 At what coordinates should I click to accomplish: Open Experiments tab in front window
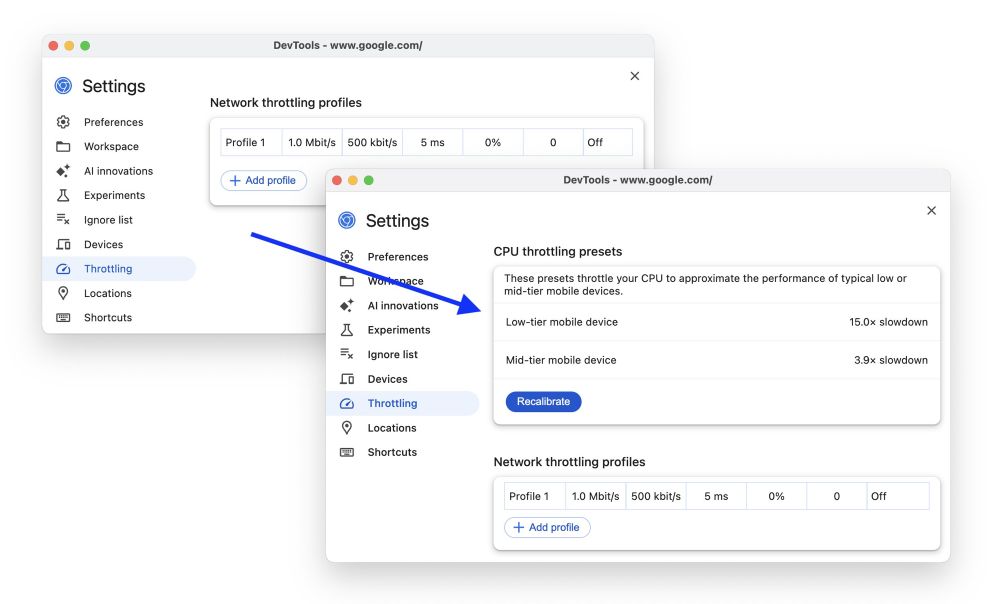pyautogui.click(x=402, y=330)
